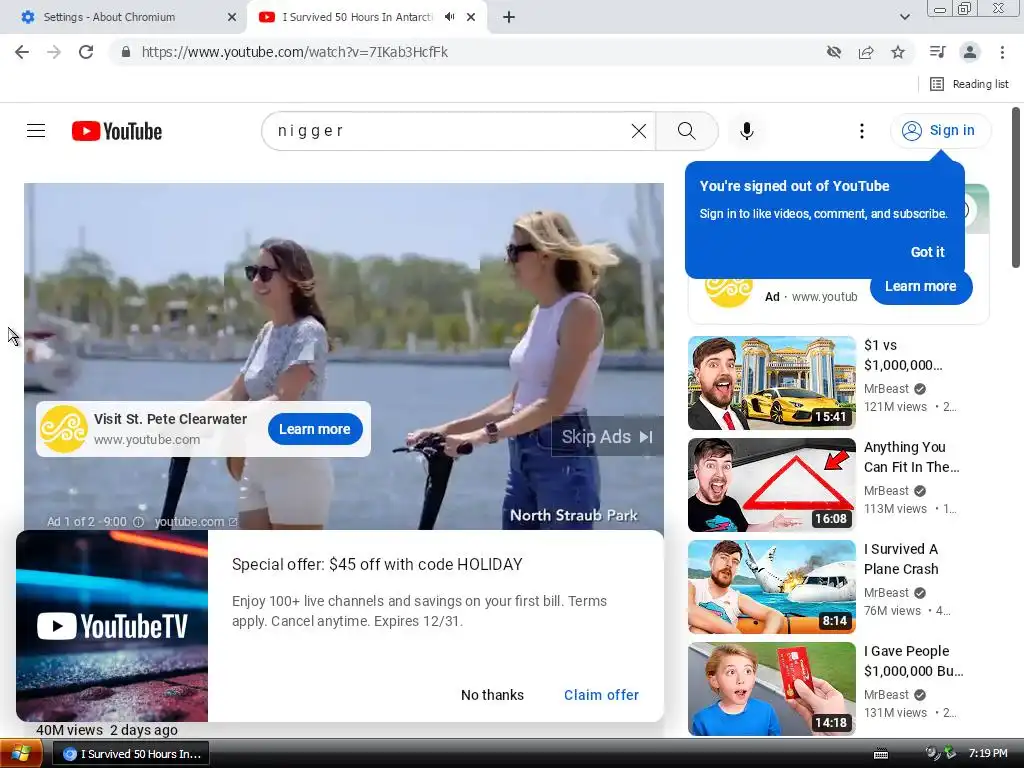Image resolution: width=1024 pixels, height=768 pixels.
Task: Expand the tab search dropdown arrow
Action: pos(904,17)
